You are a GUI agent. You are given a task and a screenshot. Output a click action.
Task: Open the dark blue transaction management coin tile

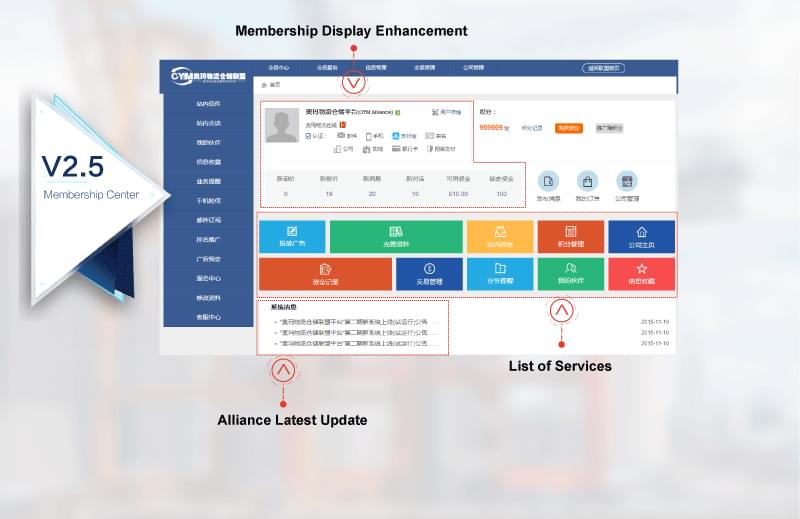429,274
